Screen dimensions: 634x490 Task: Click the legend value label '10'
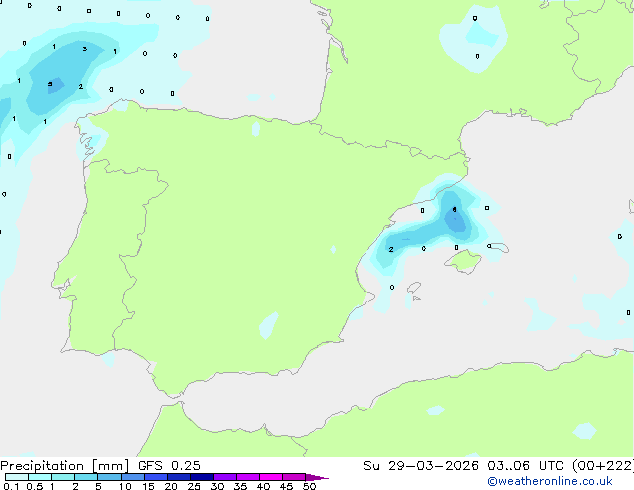125,486
